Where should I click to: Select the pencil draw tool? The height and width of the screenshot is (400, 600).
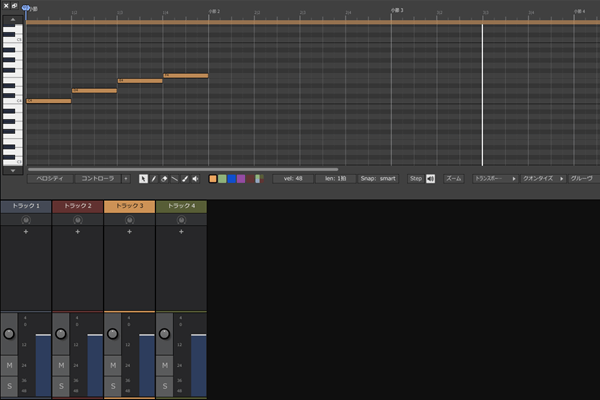coord(153,179)
